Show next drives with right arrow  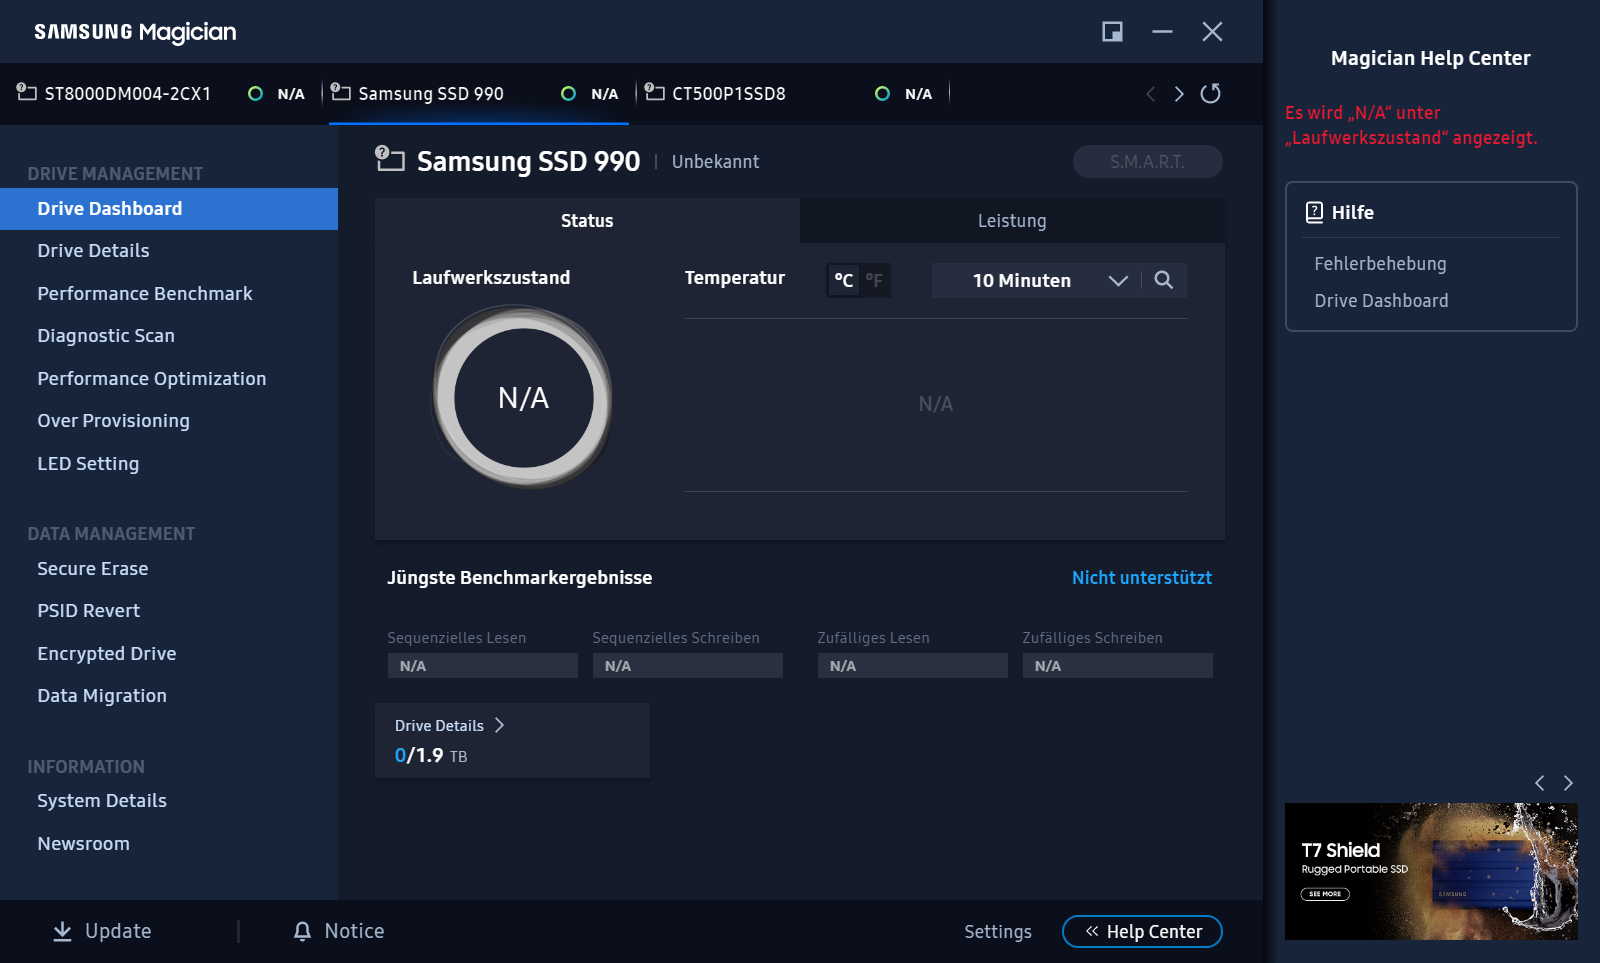click(1179, 94)
